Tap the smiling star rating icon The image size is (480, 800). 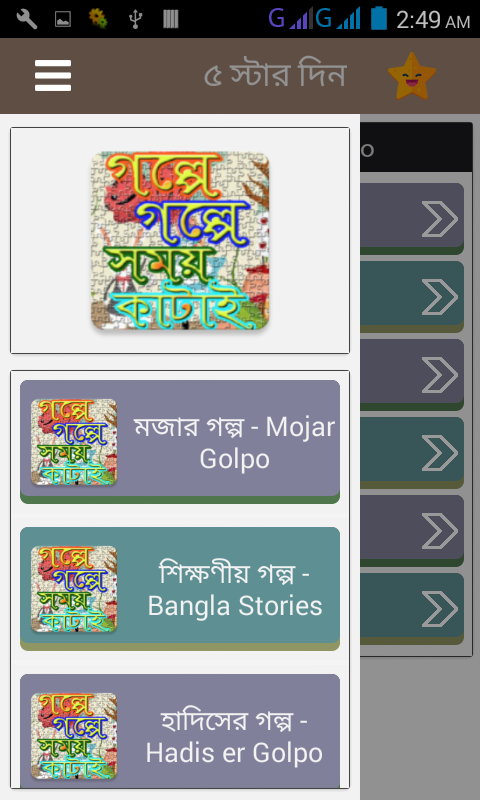pyautogui.click(x=412, y=76)
